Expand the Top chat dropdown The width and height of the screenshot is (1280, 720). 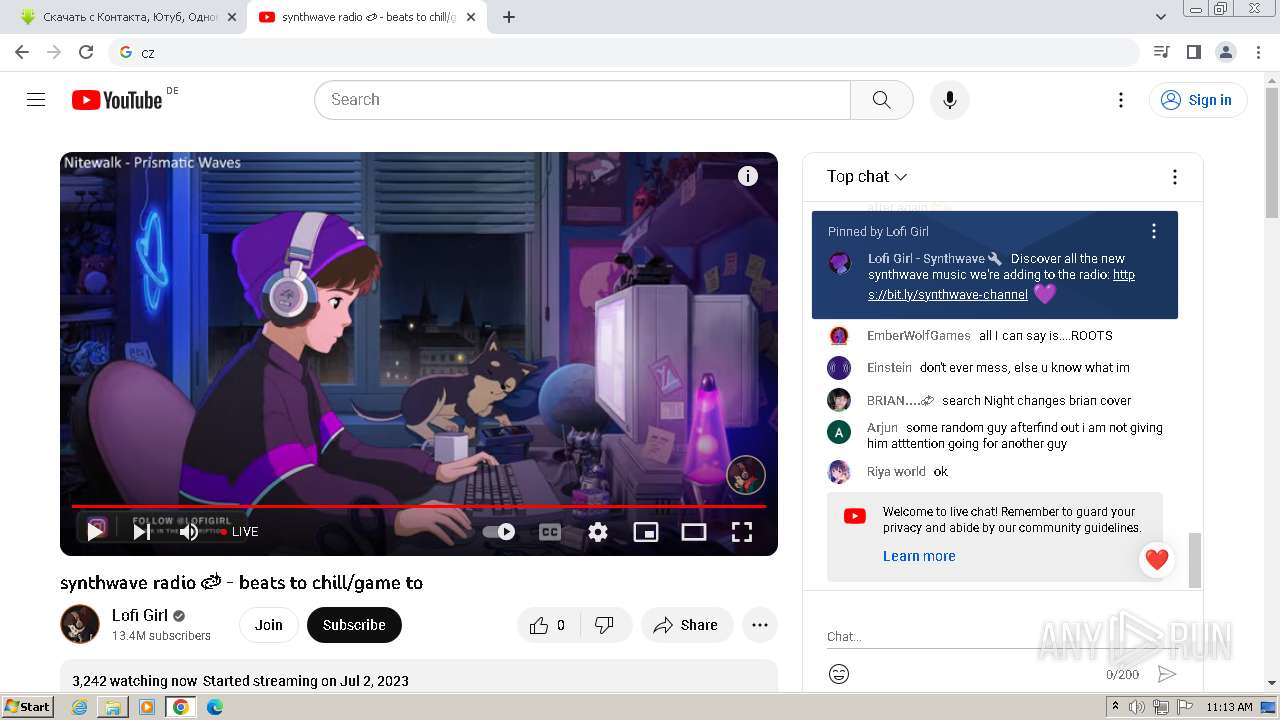pos(866,176)
